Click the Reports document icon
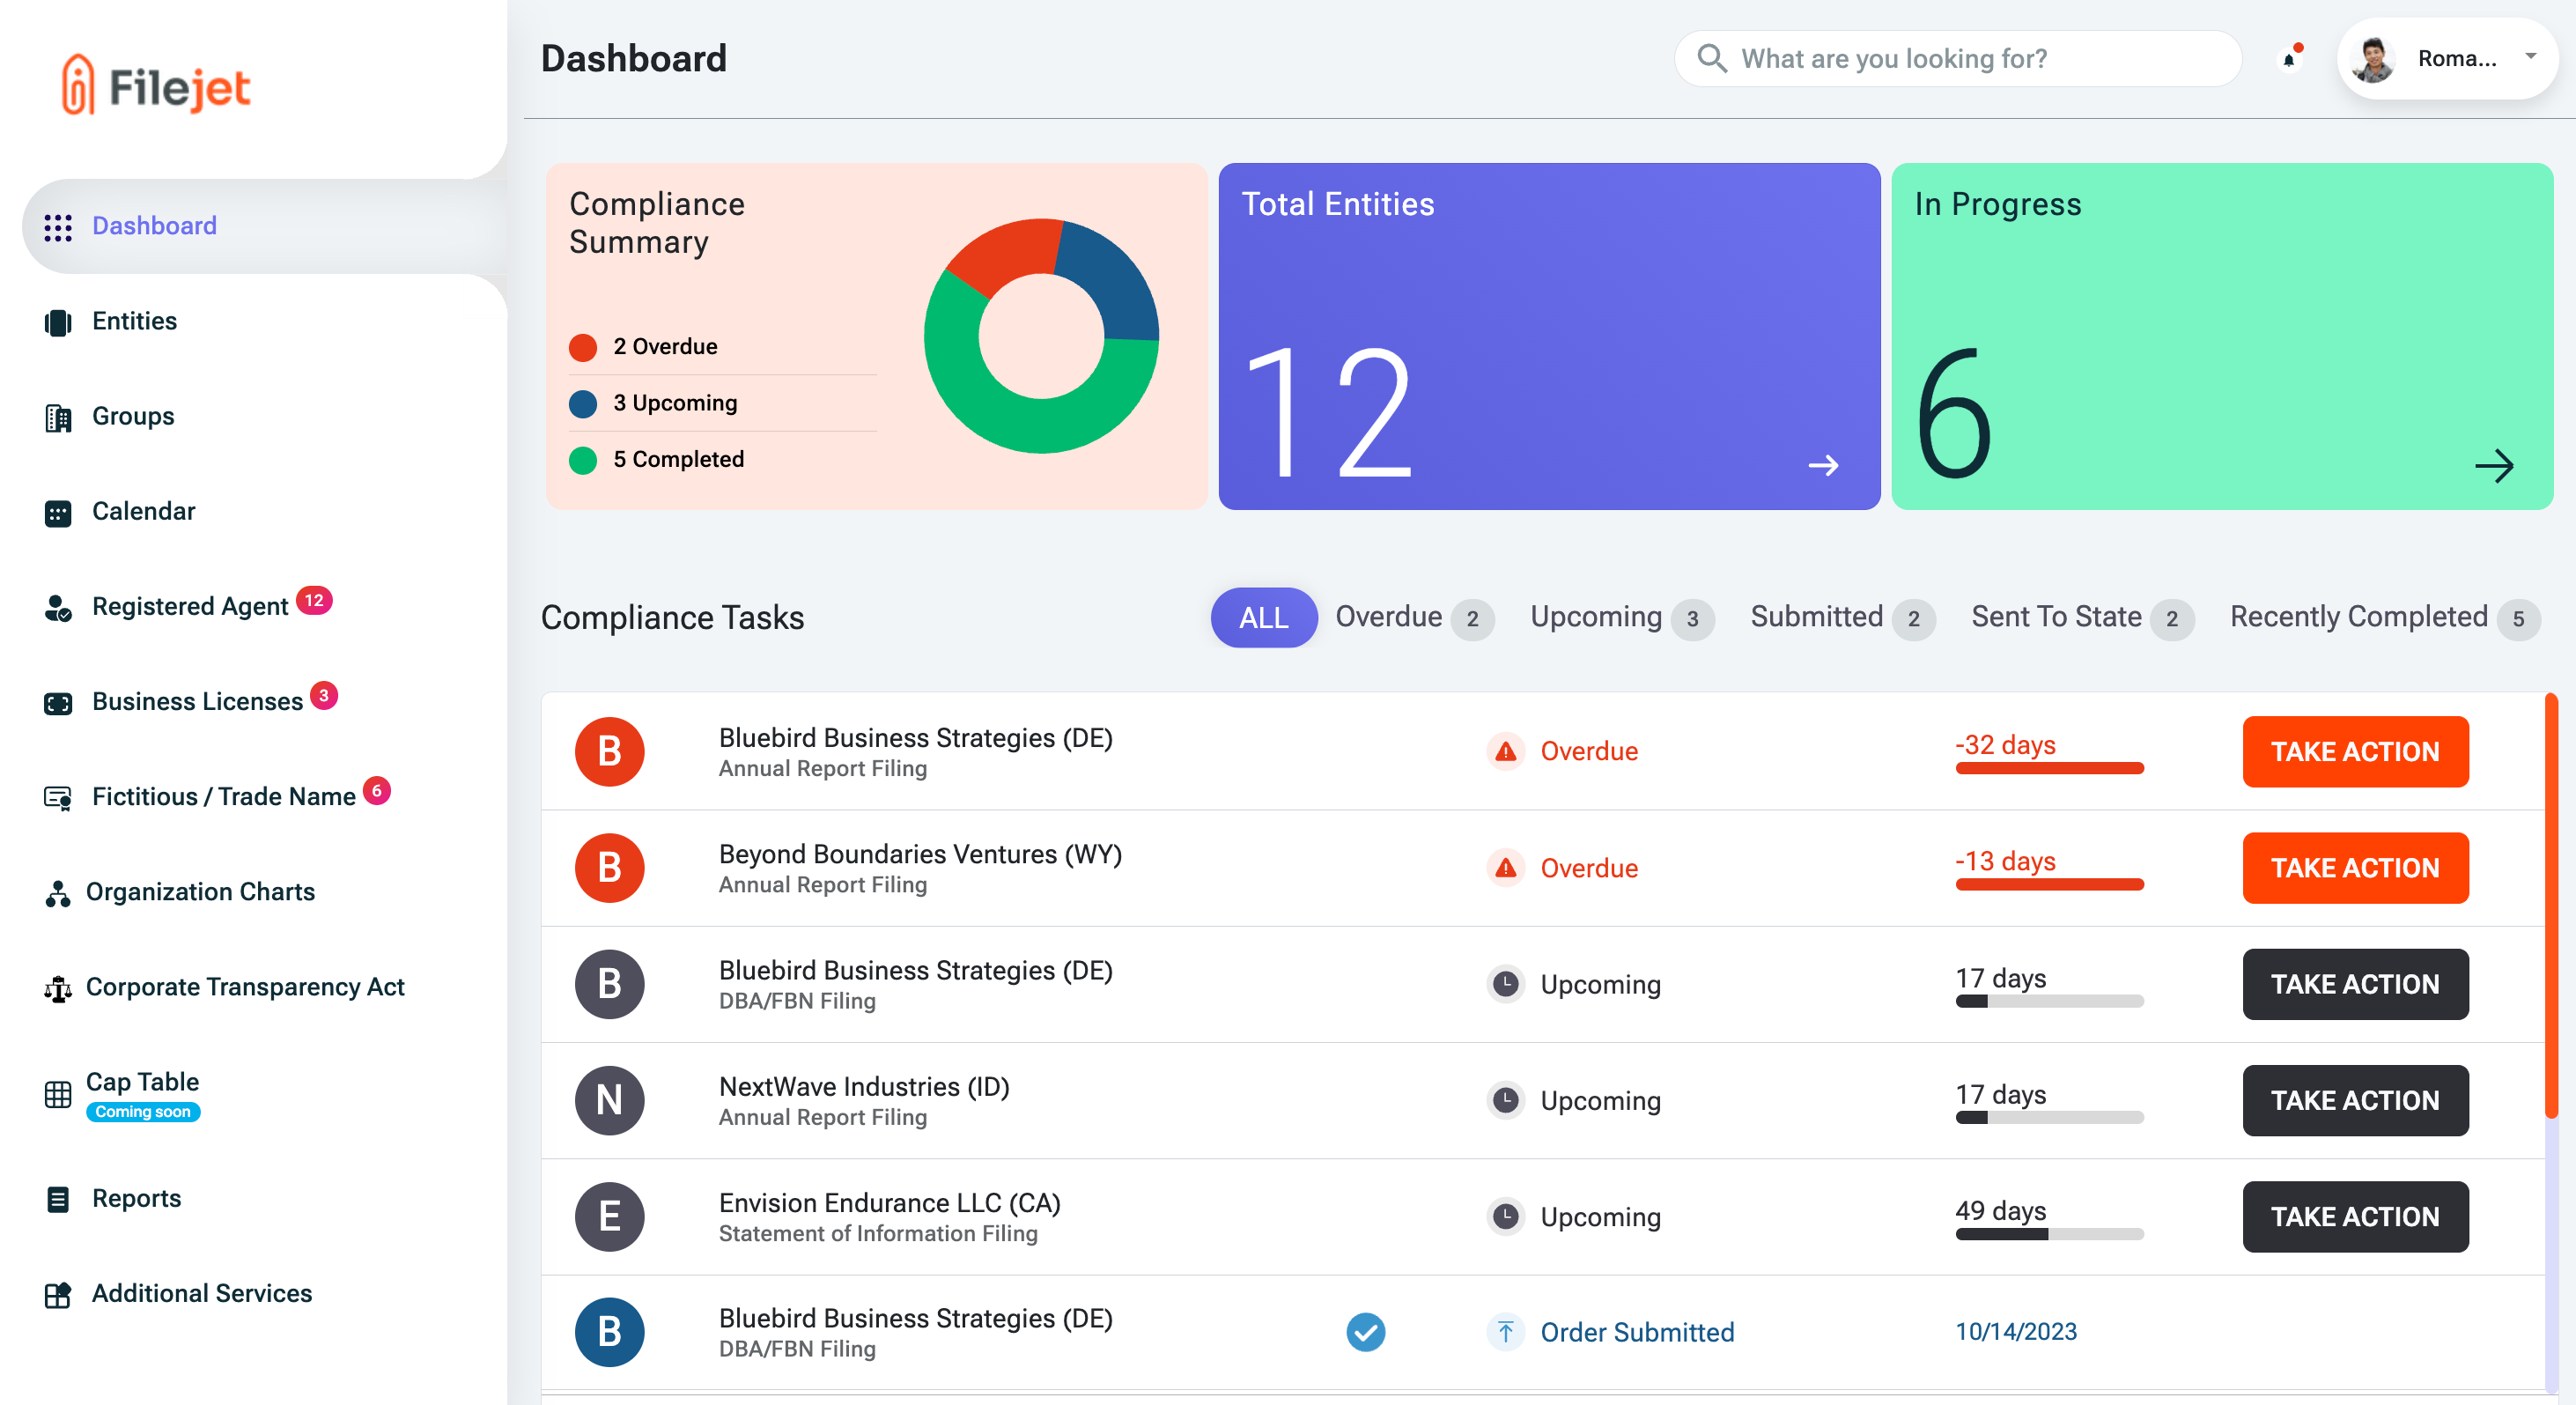Screen dimensions: 2576x1405 pyautogui.click(x=58, y=1199)
